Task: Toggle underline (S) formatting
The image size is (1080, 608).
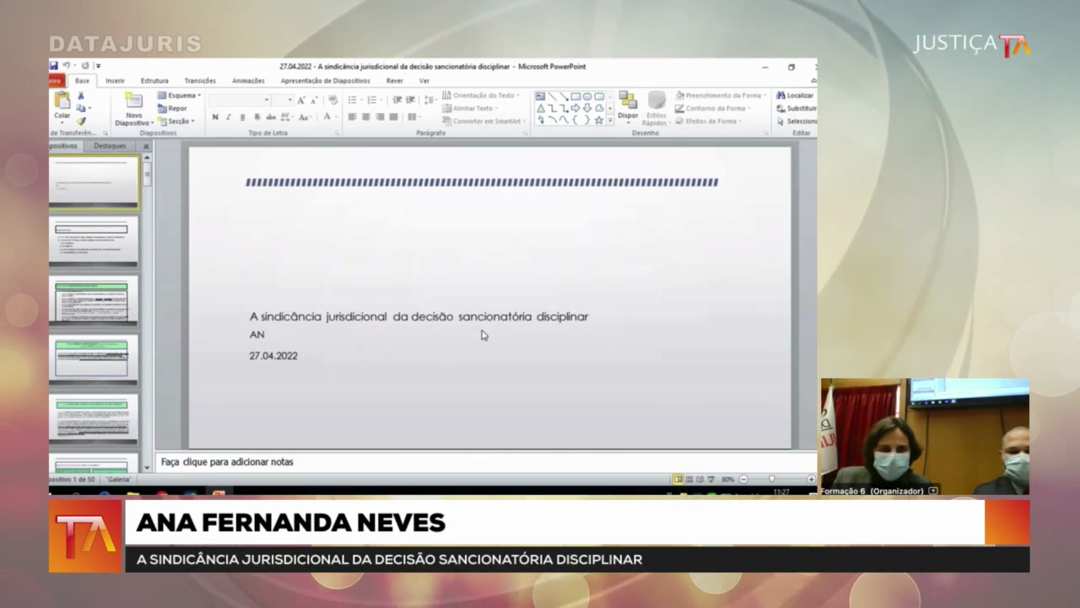Action: coord(243,117)
